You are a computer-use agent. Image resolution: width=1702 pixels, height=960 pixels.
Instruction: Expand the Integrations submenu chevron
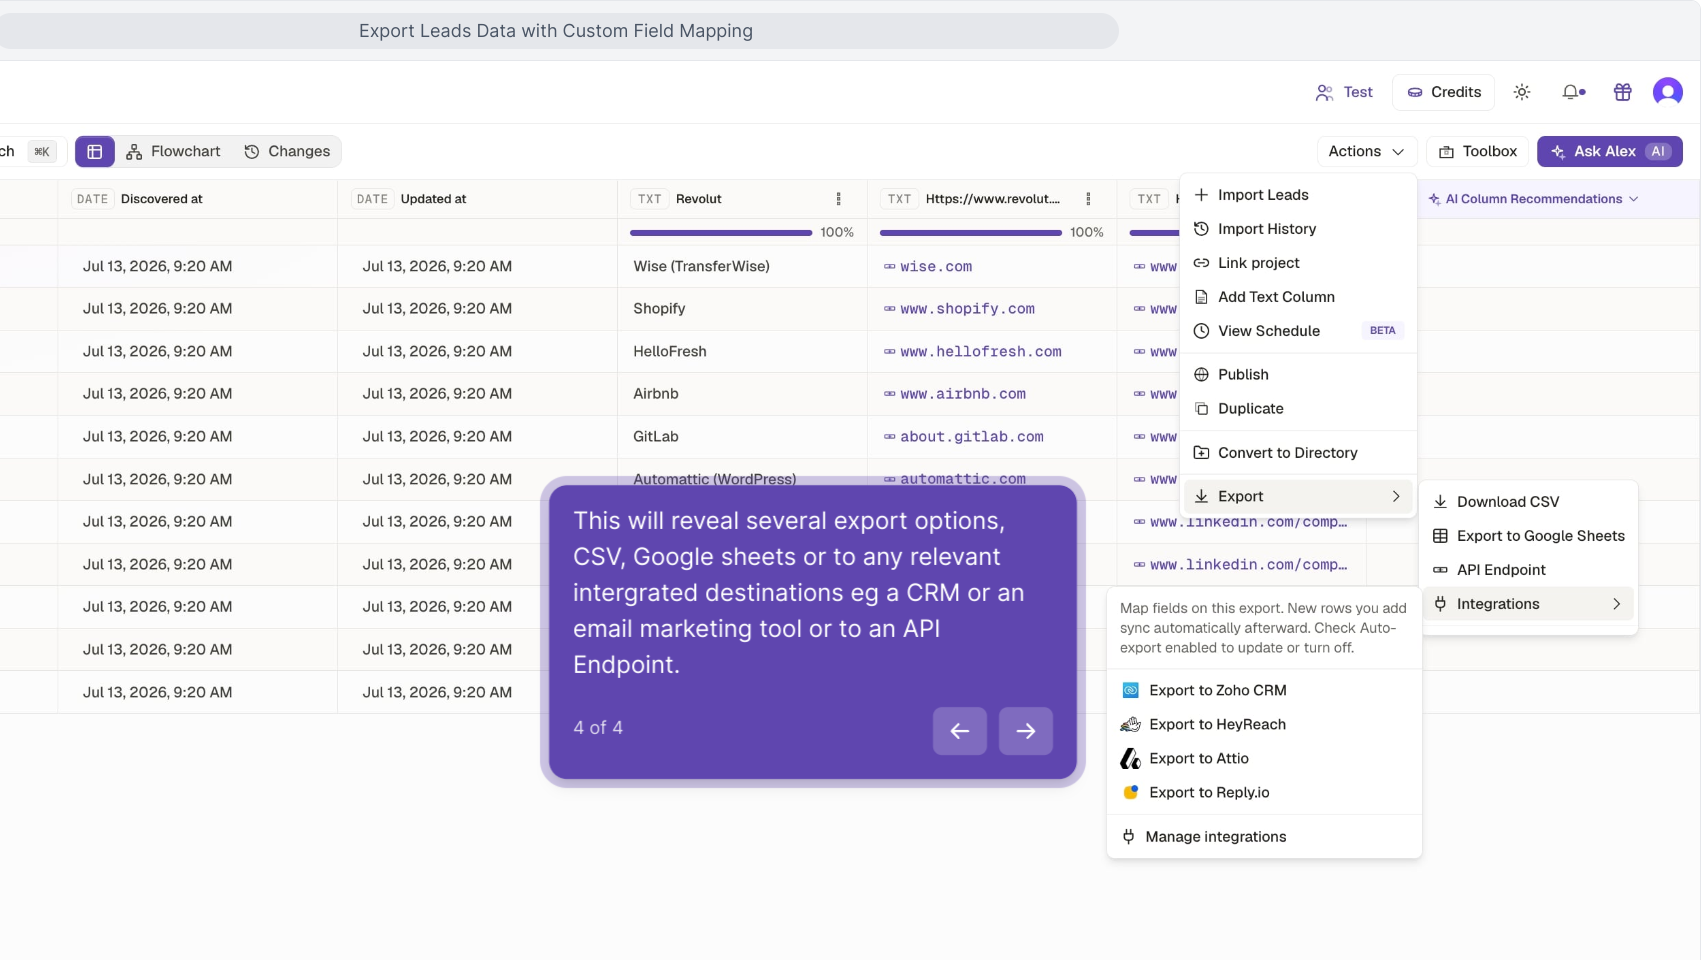1616,604
